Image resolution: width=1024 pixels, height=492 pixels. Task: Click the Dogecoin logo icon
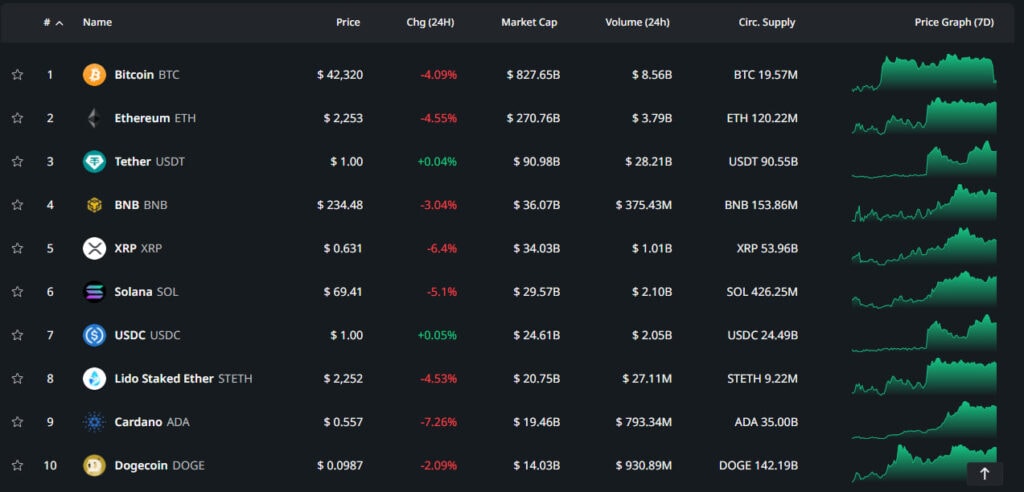(94, 465)
